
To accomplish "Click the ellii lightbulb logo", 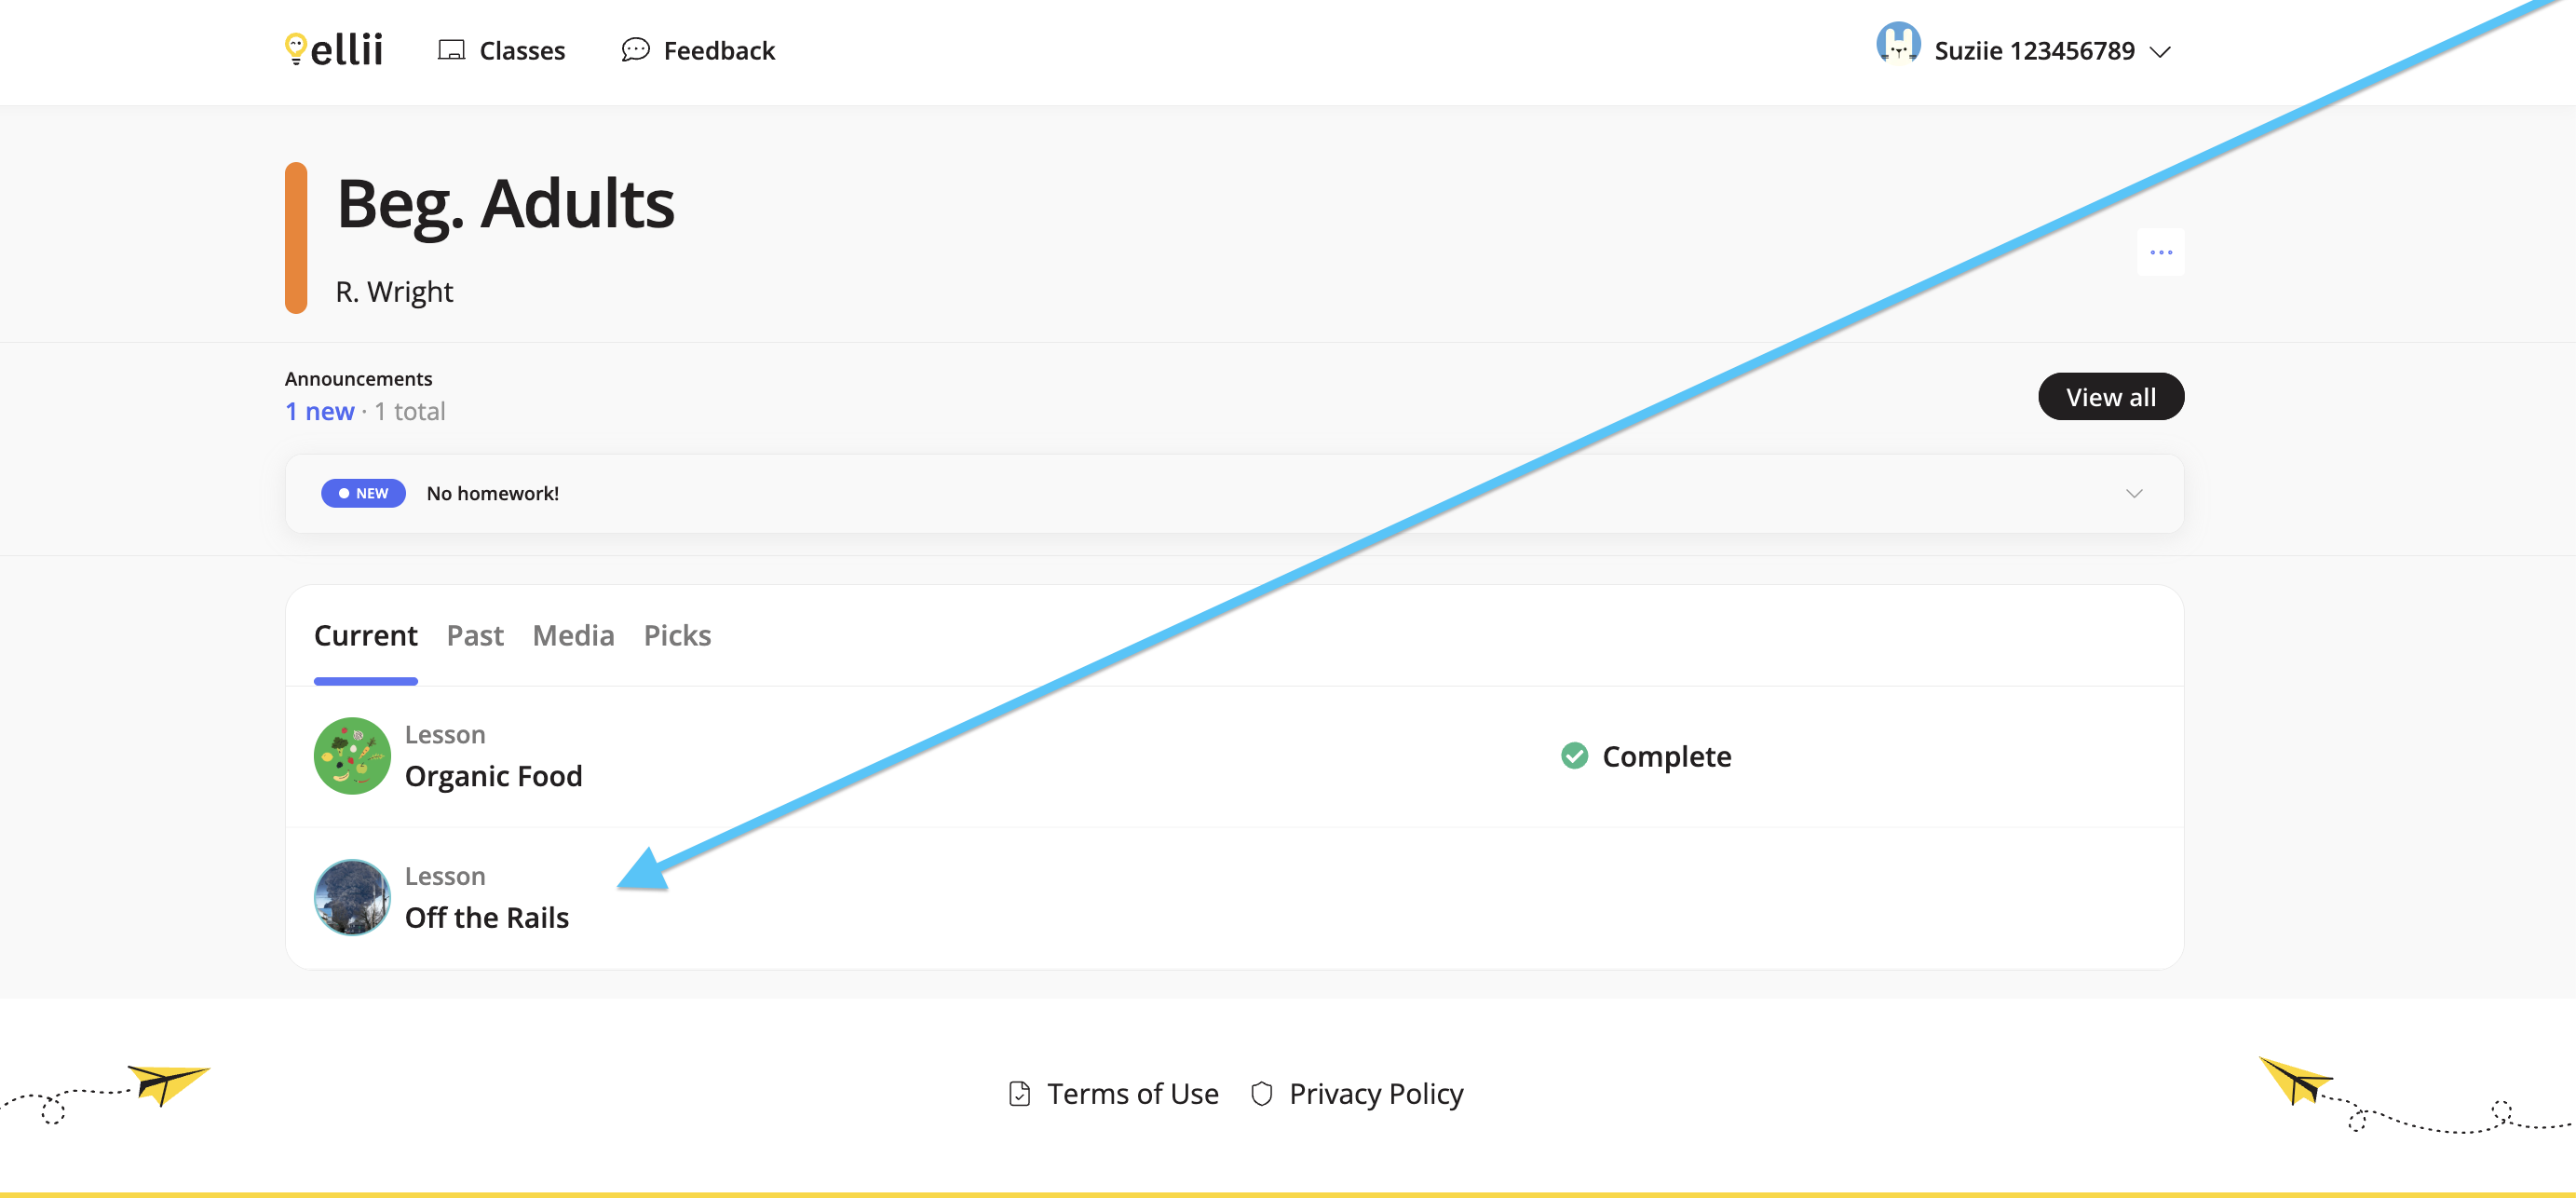I will [334, 49].
